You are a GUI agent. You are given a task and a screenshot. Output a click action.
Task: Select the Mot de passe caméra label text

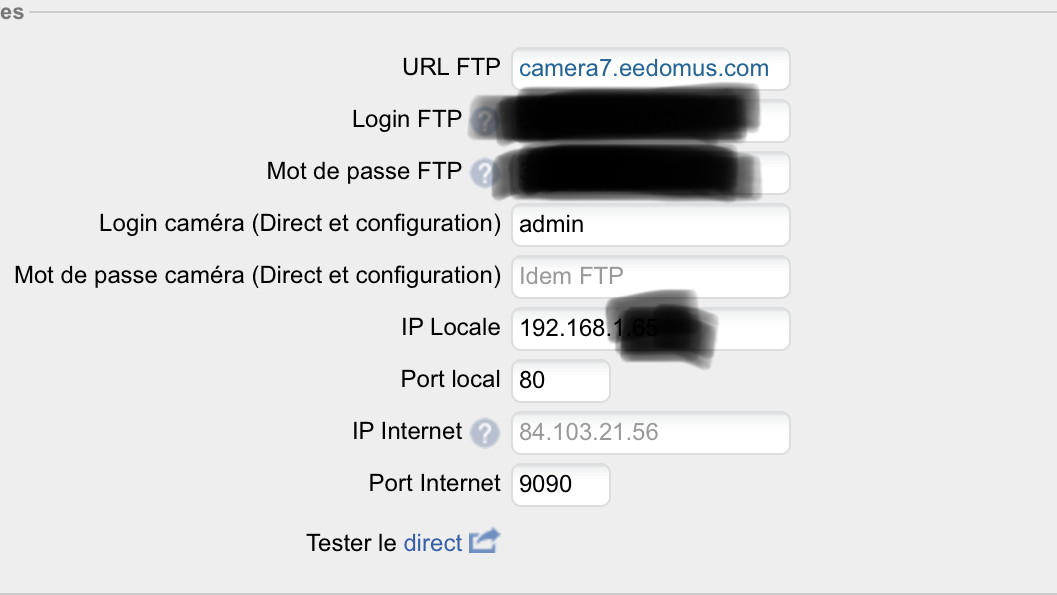258,276
